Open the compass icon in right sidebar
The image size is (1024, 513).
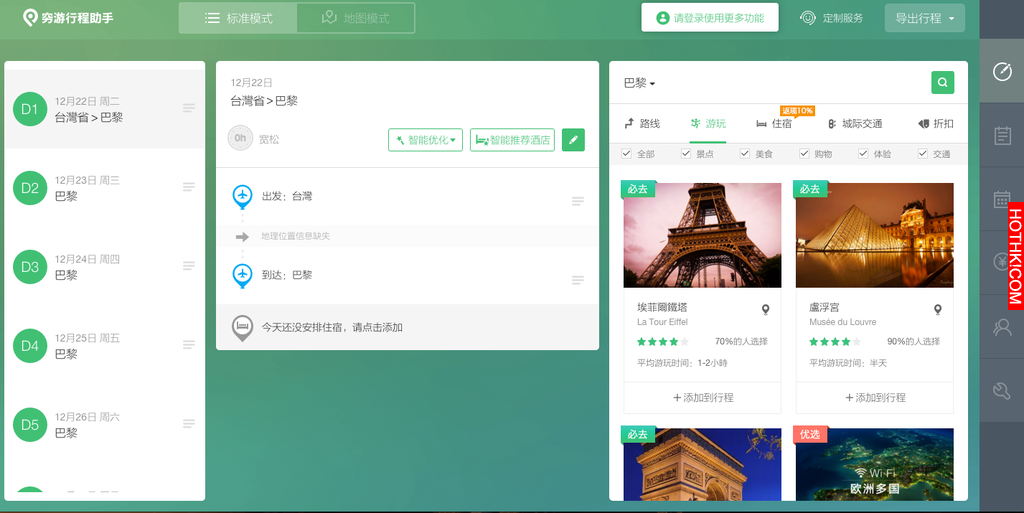(x=1002, y=71)
